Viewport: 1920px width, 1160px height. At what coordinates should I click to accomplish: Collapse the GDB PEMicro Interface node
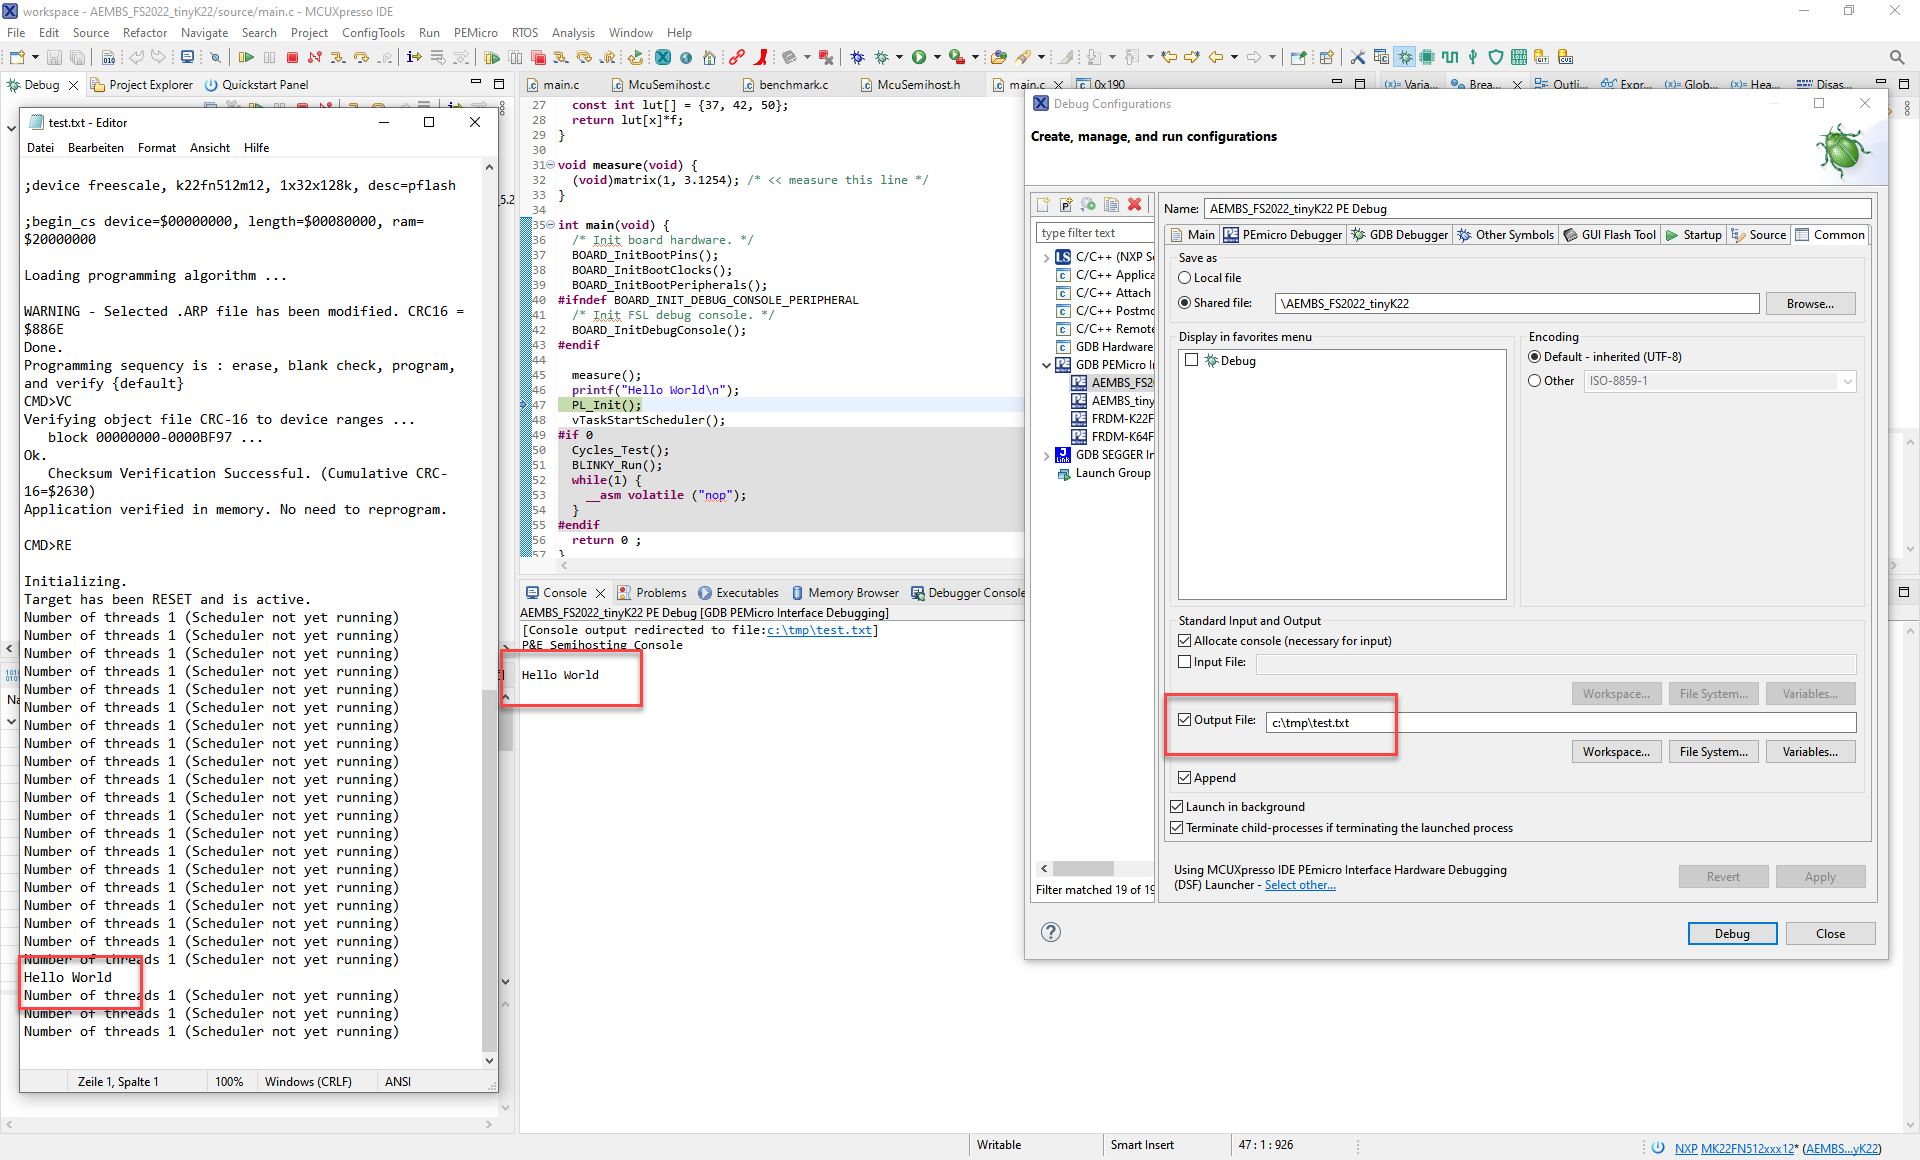(1047, 365)
